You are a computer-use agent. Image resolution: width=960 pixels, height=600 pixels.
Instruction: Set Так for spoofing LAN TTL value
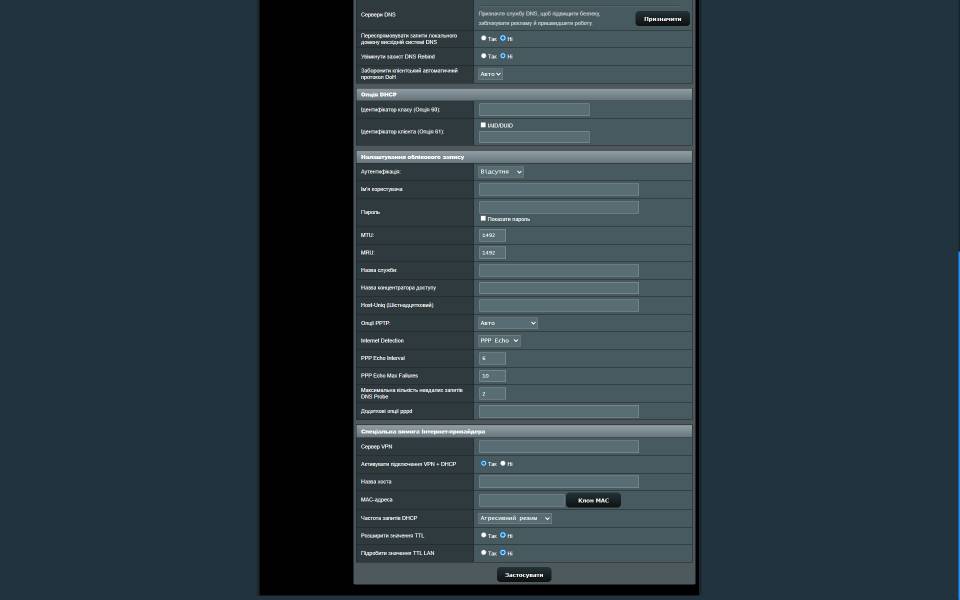tap(484, 552)
